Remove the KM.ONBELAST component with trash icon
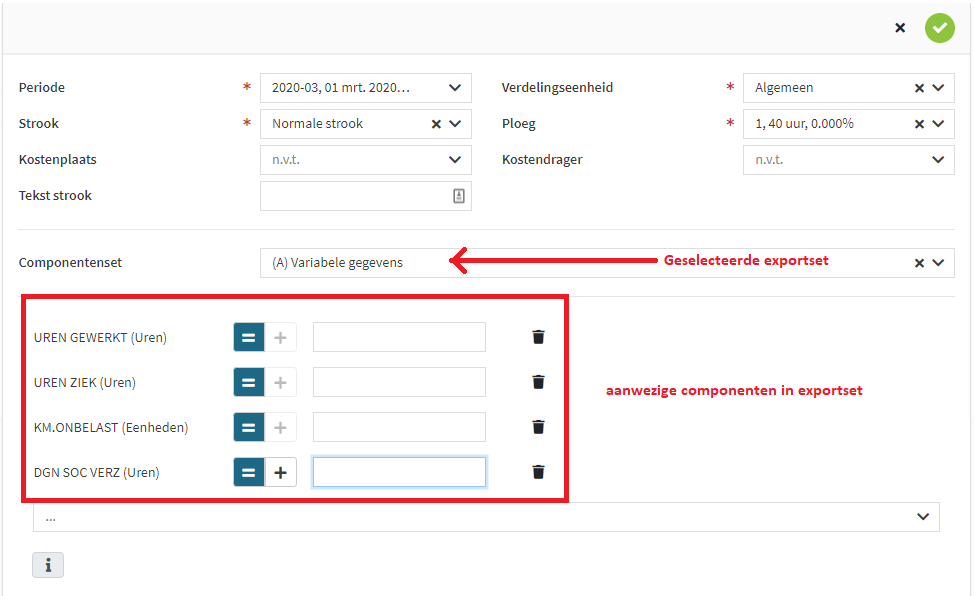Viewport: 974px width, 596px height. click(538, 427)
